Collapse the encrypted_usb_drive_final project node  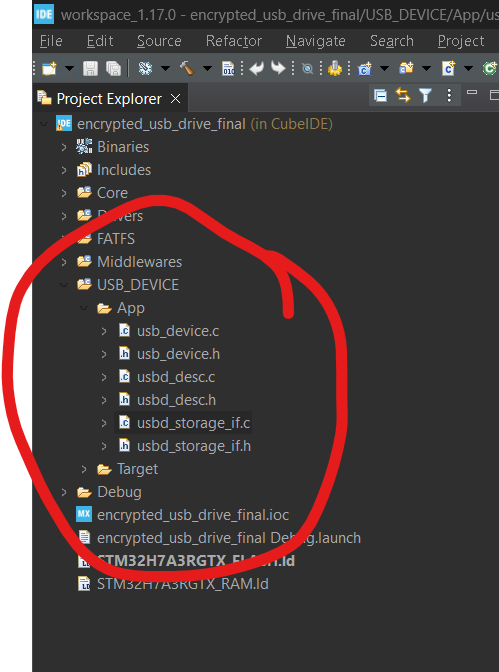tap(44, 124)
